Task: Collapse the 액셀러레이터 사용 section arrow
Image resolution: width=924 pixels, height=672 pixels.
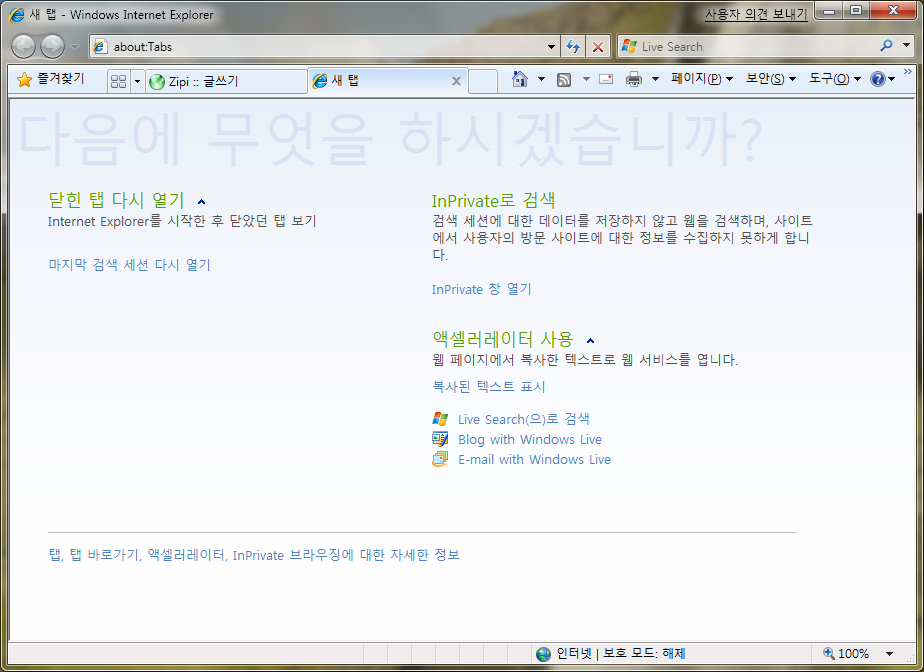Action: 590,340
